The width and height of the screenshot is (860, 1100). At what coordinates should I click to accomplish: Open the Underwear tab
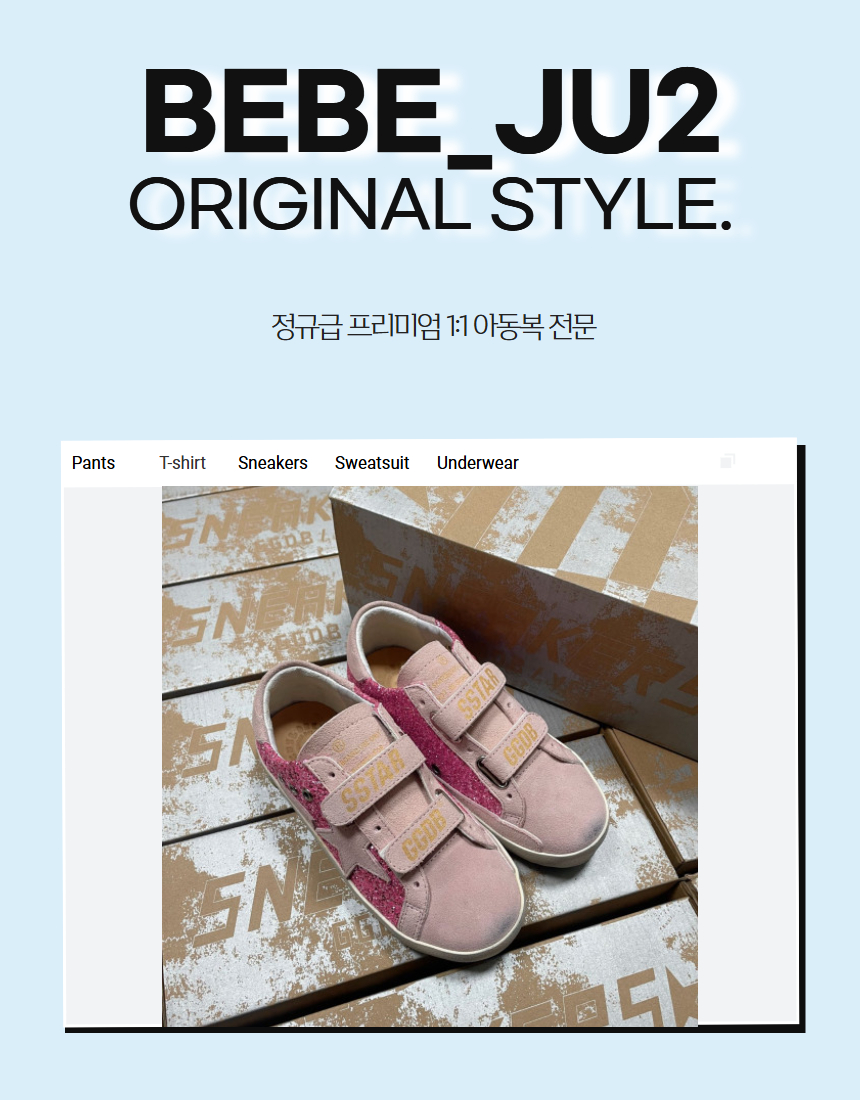pyautogui.click(x=478, y=463)
